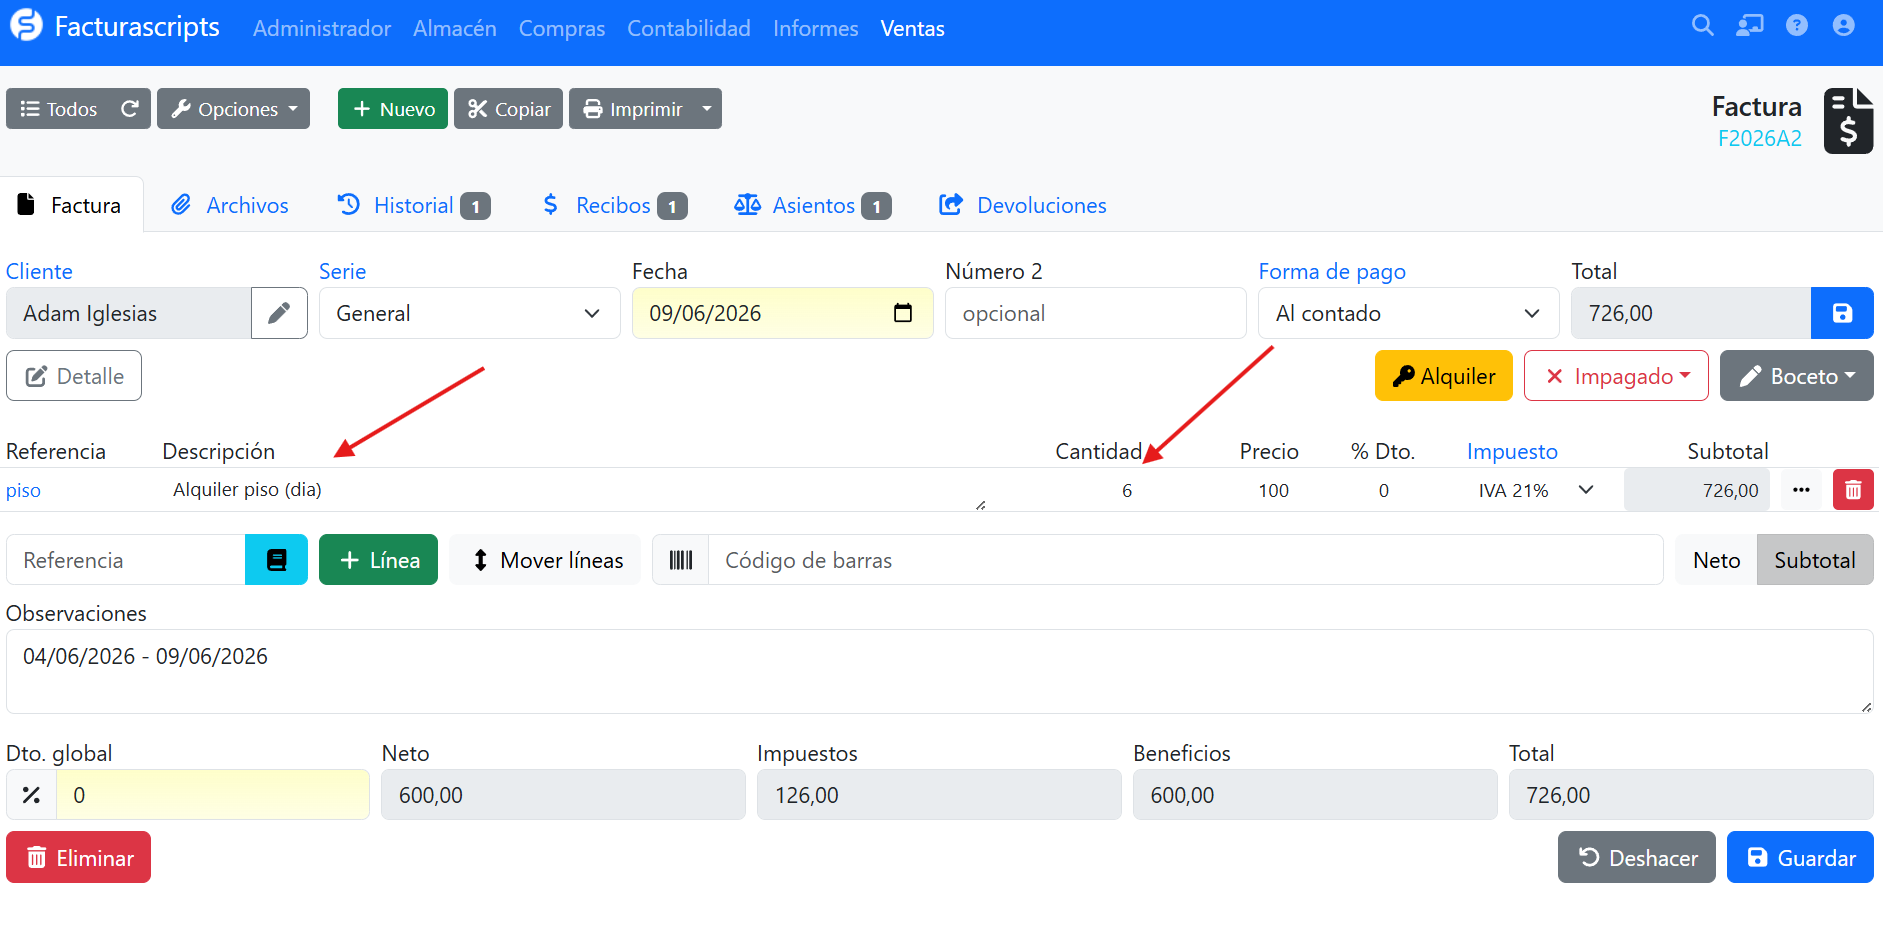Click the line description Alquiler piso (dia)

coord(247,489)
